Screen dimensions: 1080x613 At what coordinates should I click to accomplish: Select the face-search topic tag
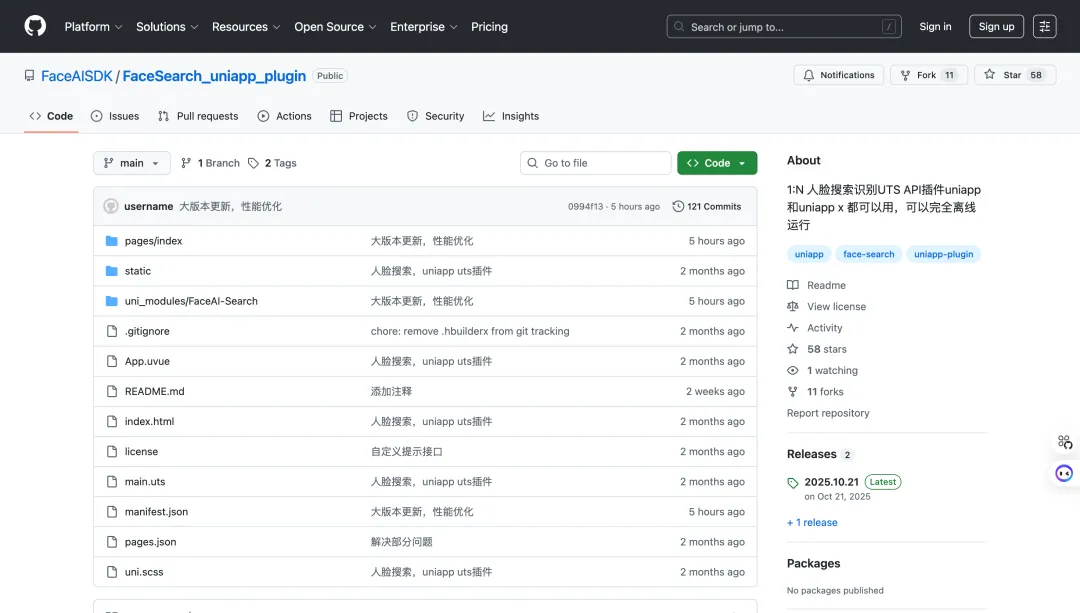(869, 254)
